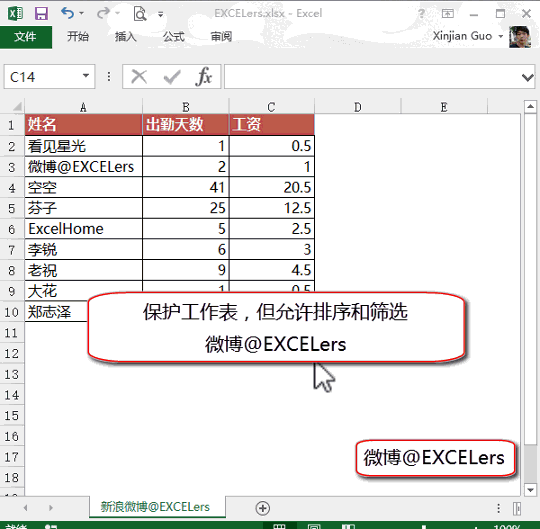Click the Excel application logo icon
540x529 pixels.
[15, 13]
